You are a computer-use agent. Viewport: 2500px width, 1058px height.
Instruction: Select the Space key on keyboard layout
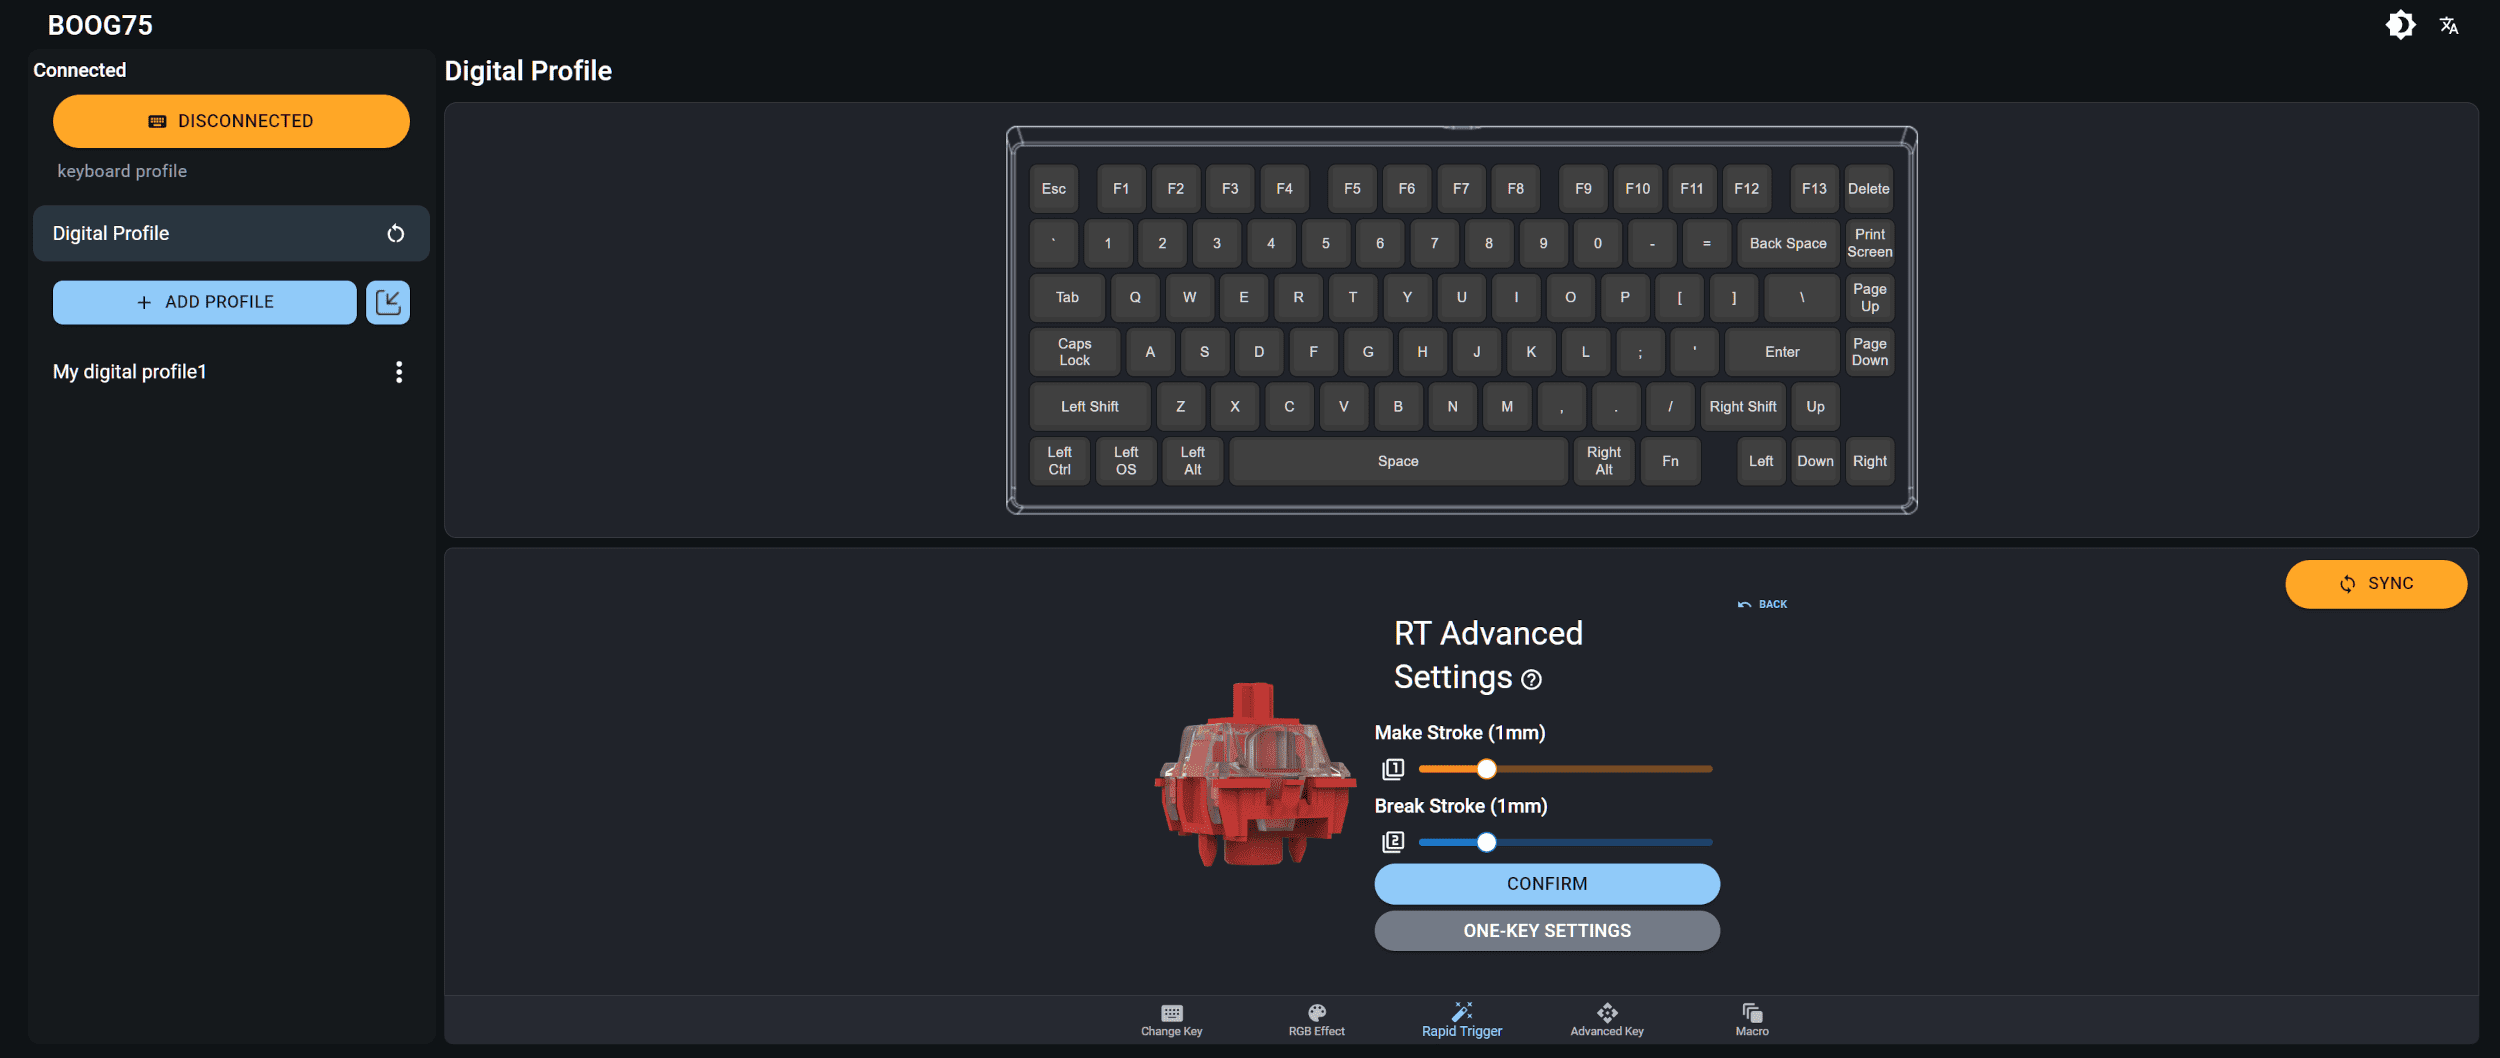pos(1398,461)
